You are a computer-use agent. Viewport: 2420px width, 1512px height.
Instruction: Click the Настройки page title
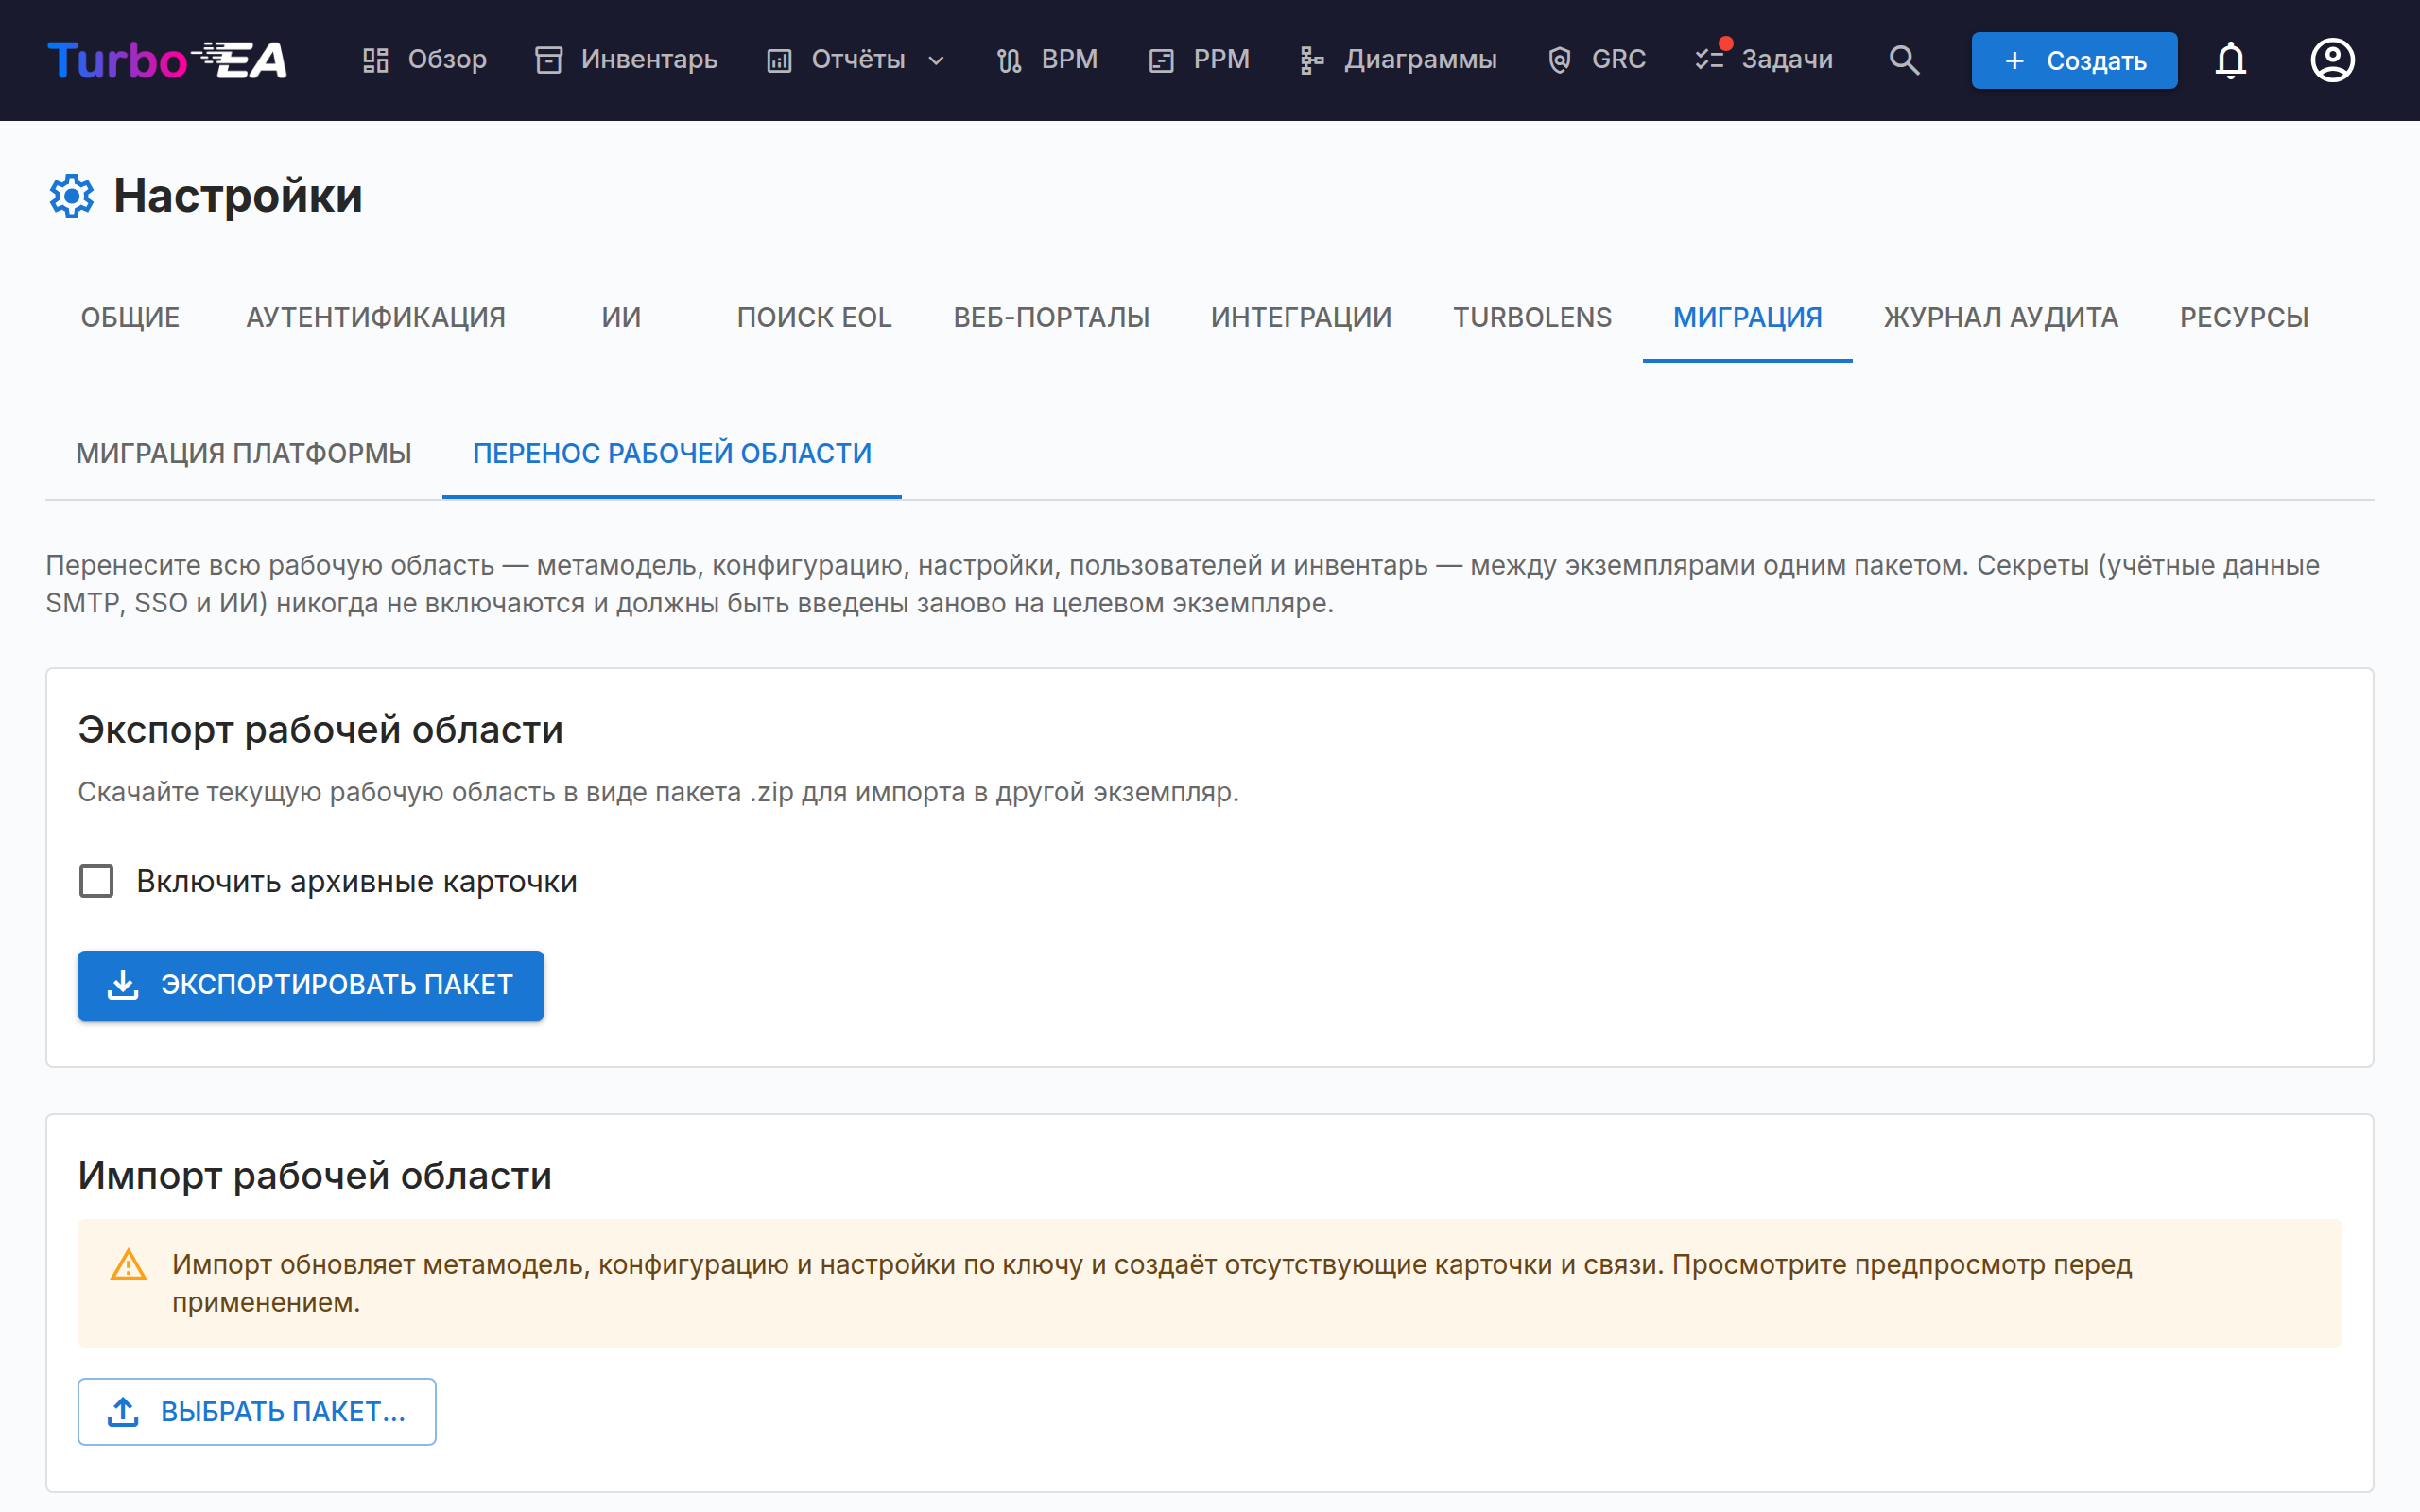(x=238, y=196)
